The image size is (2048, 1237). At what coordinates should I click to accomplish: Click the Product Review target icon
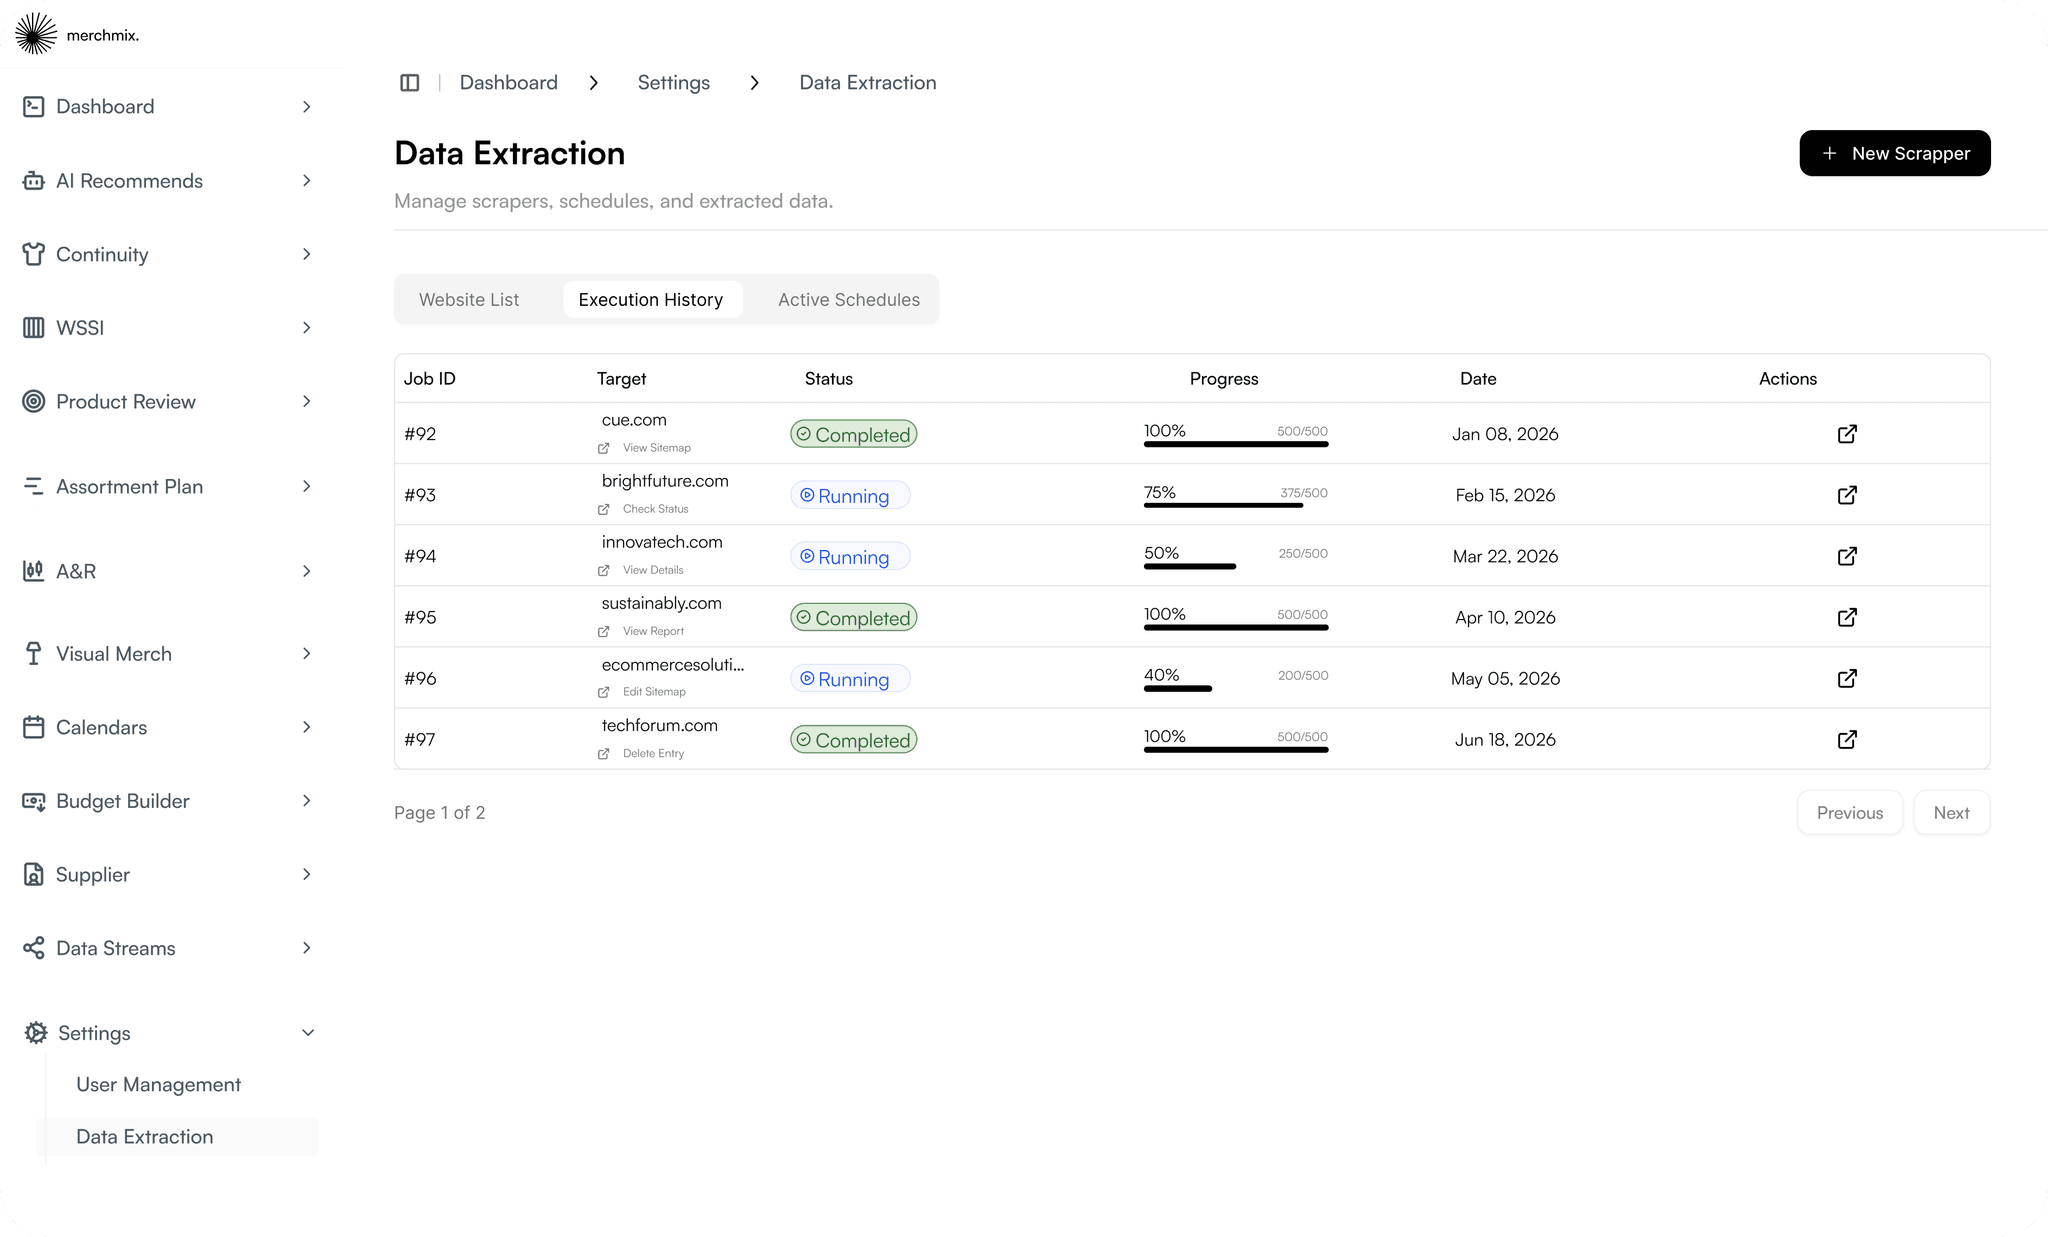(x=33, y=402)
